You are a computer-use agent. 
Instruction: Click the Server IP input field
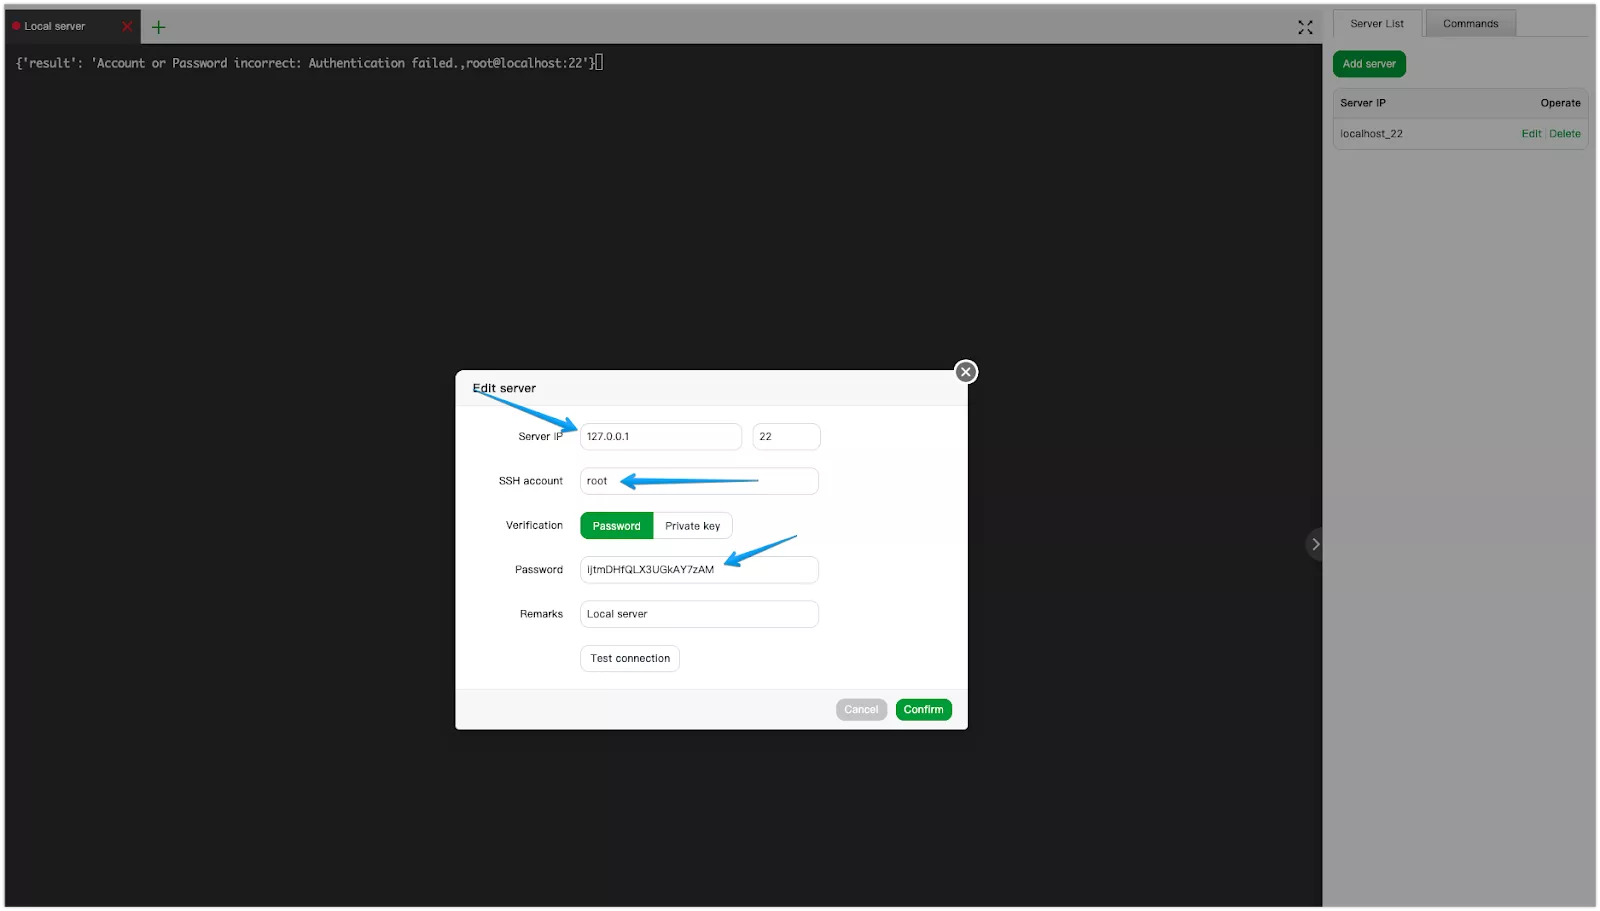click(x=659, y=436)
